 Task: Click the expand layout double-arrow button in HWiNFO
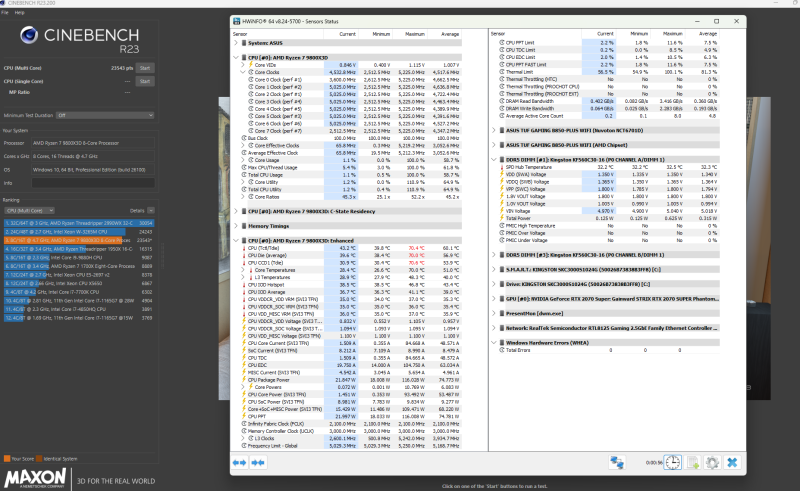coord(239,462)
